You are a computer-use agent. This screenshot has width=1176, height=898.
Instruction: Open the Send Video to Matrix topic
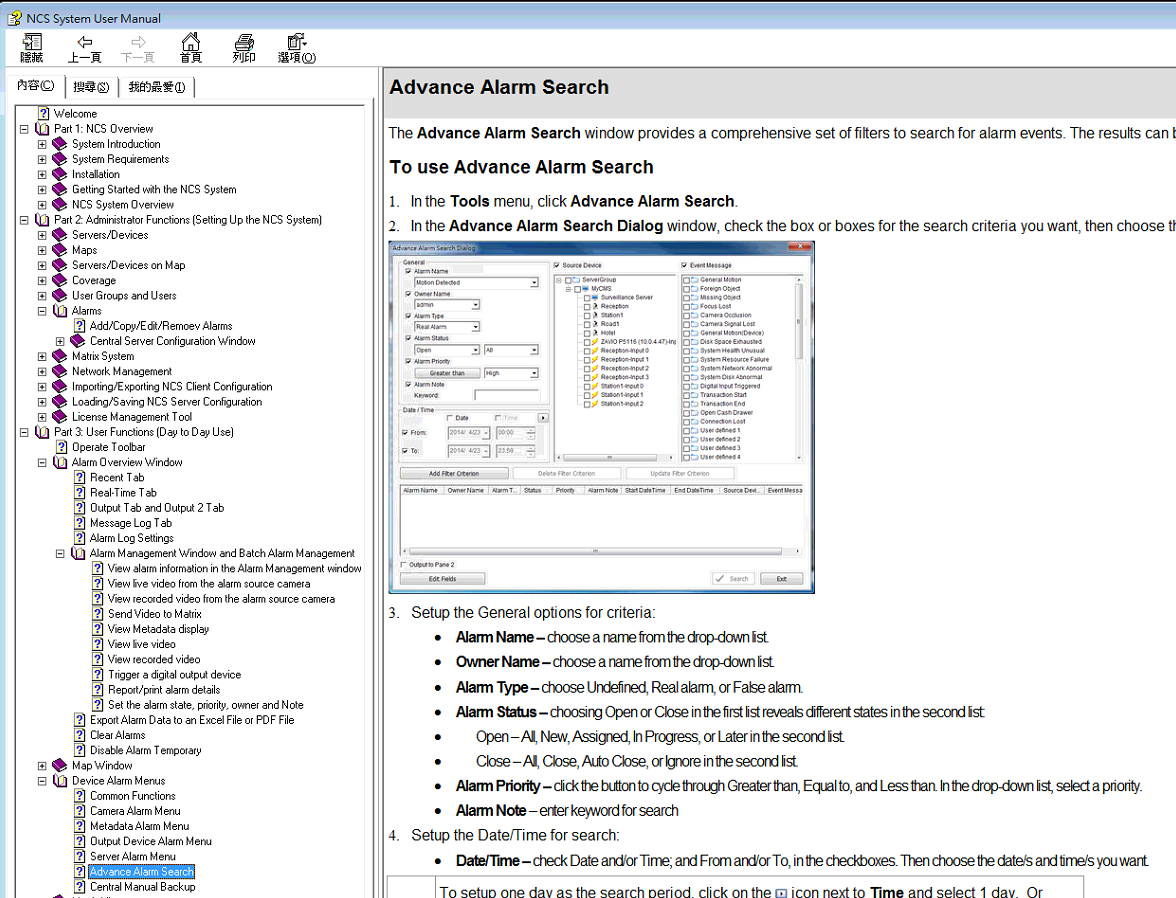click(x=154, y=614)
